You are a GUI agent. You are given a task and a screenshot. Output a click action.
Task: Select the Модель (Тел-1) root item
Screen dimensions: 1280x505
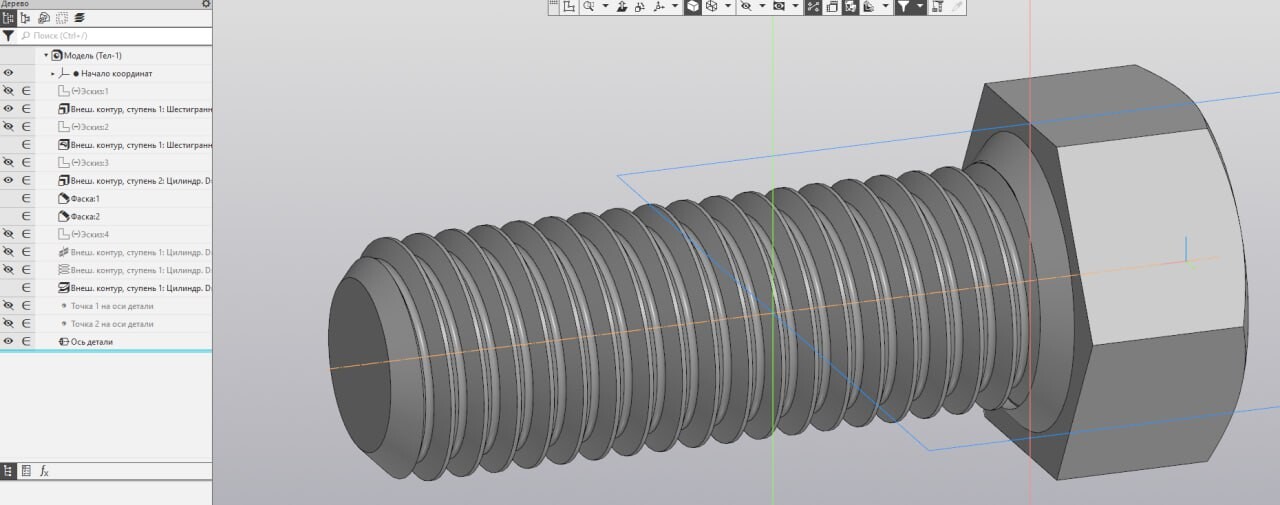tap(93, 55)
